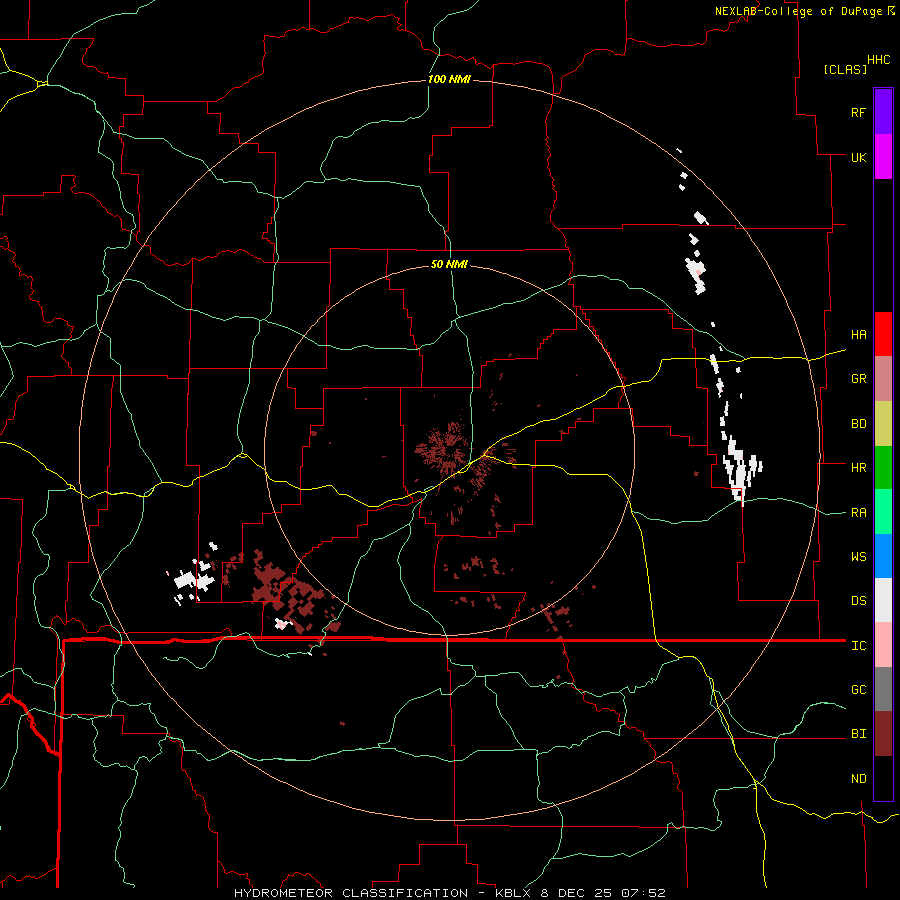Click the magenta UK legend swatch
This screenshot has height=900, width=900.
coord(883,157)
